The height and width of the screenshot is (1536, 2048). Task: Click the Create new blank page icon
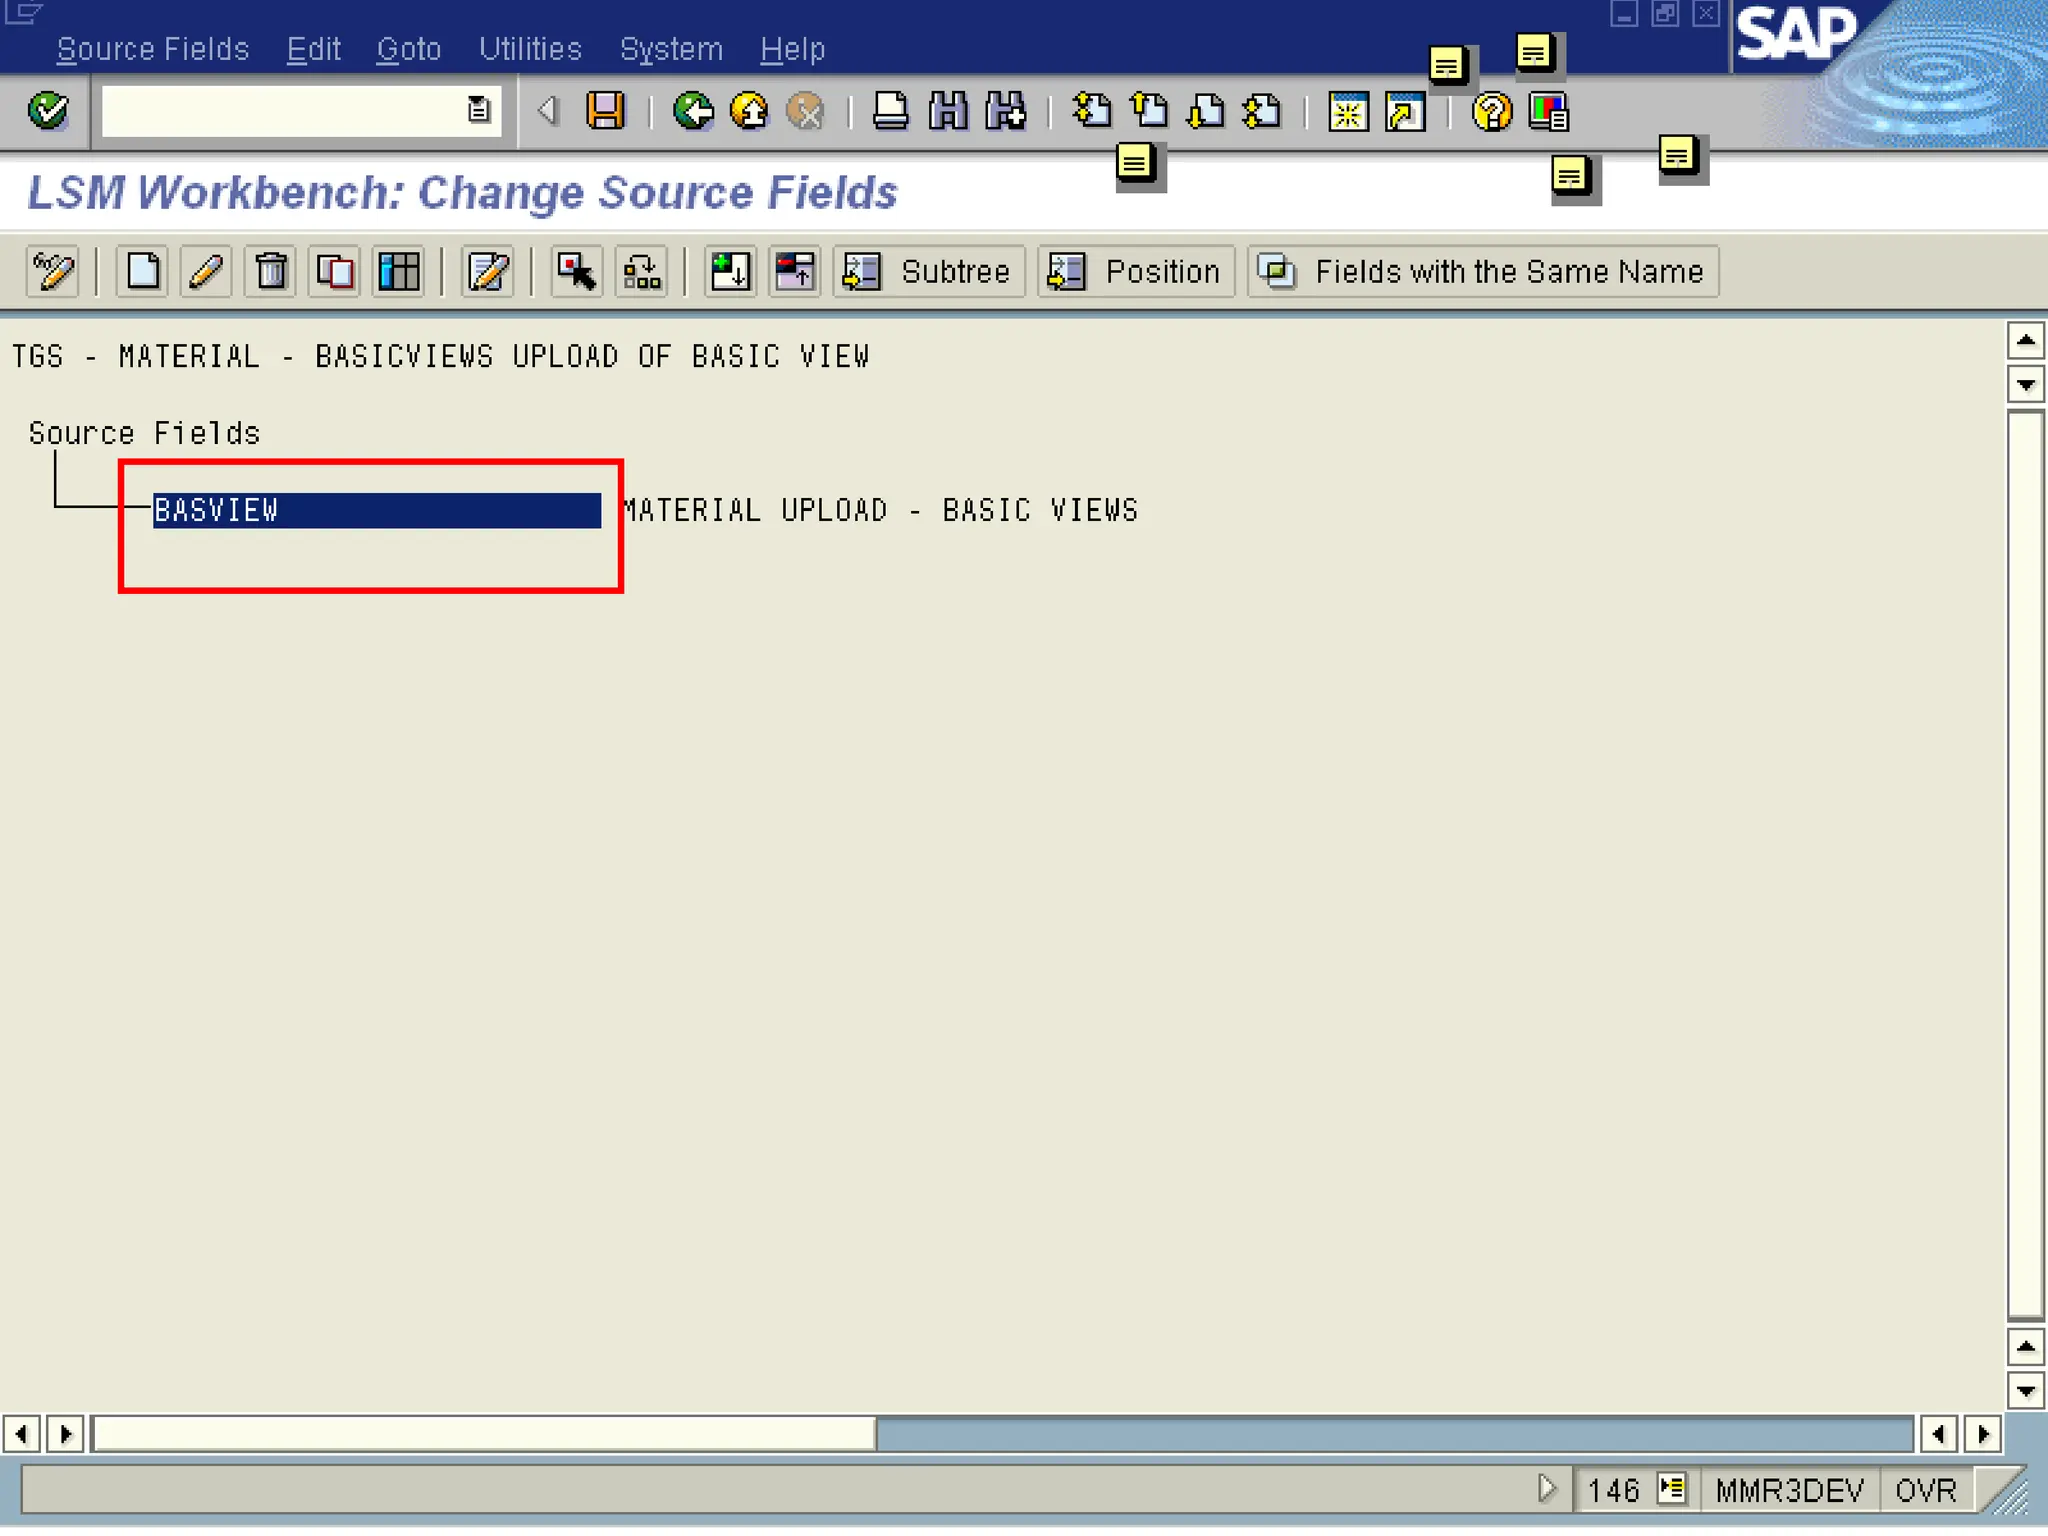[x=143, y=271]
